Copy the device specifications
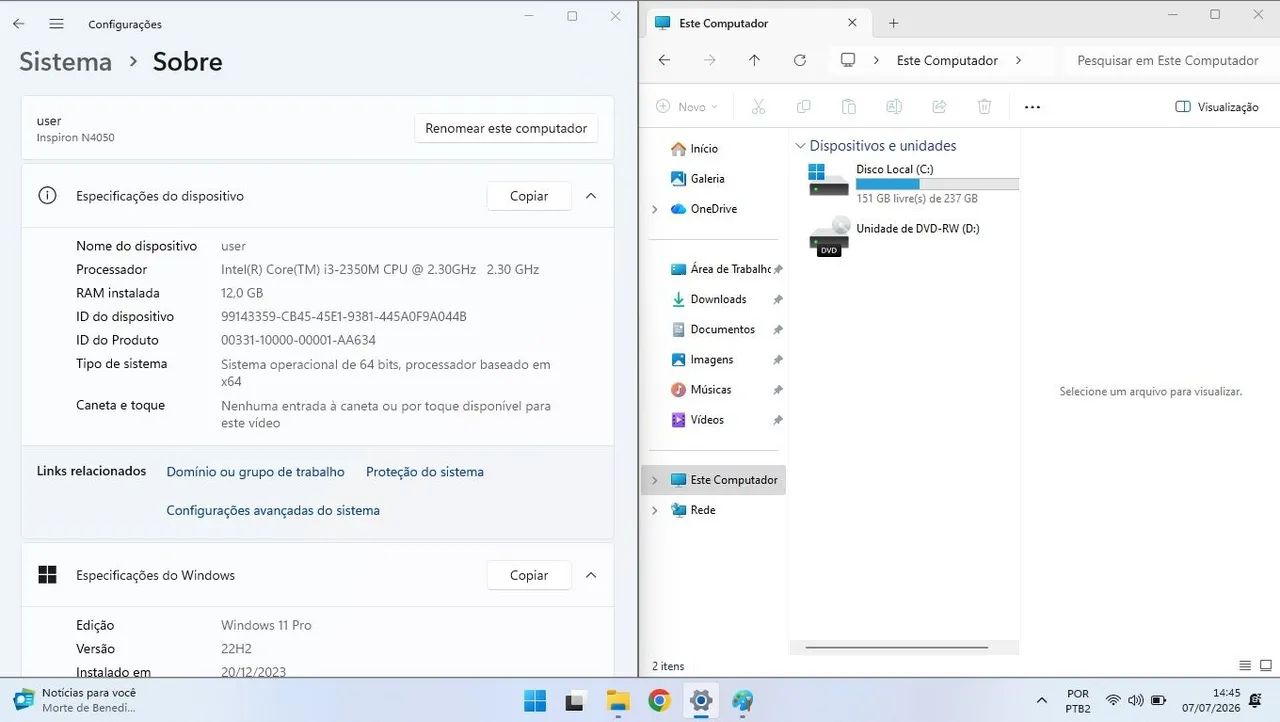This screenshot has height=722, width=1280. click(529, 196)
